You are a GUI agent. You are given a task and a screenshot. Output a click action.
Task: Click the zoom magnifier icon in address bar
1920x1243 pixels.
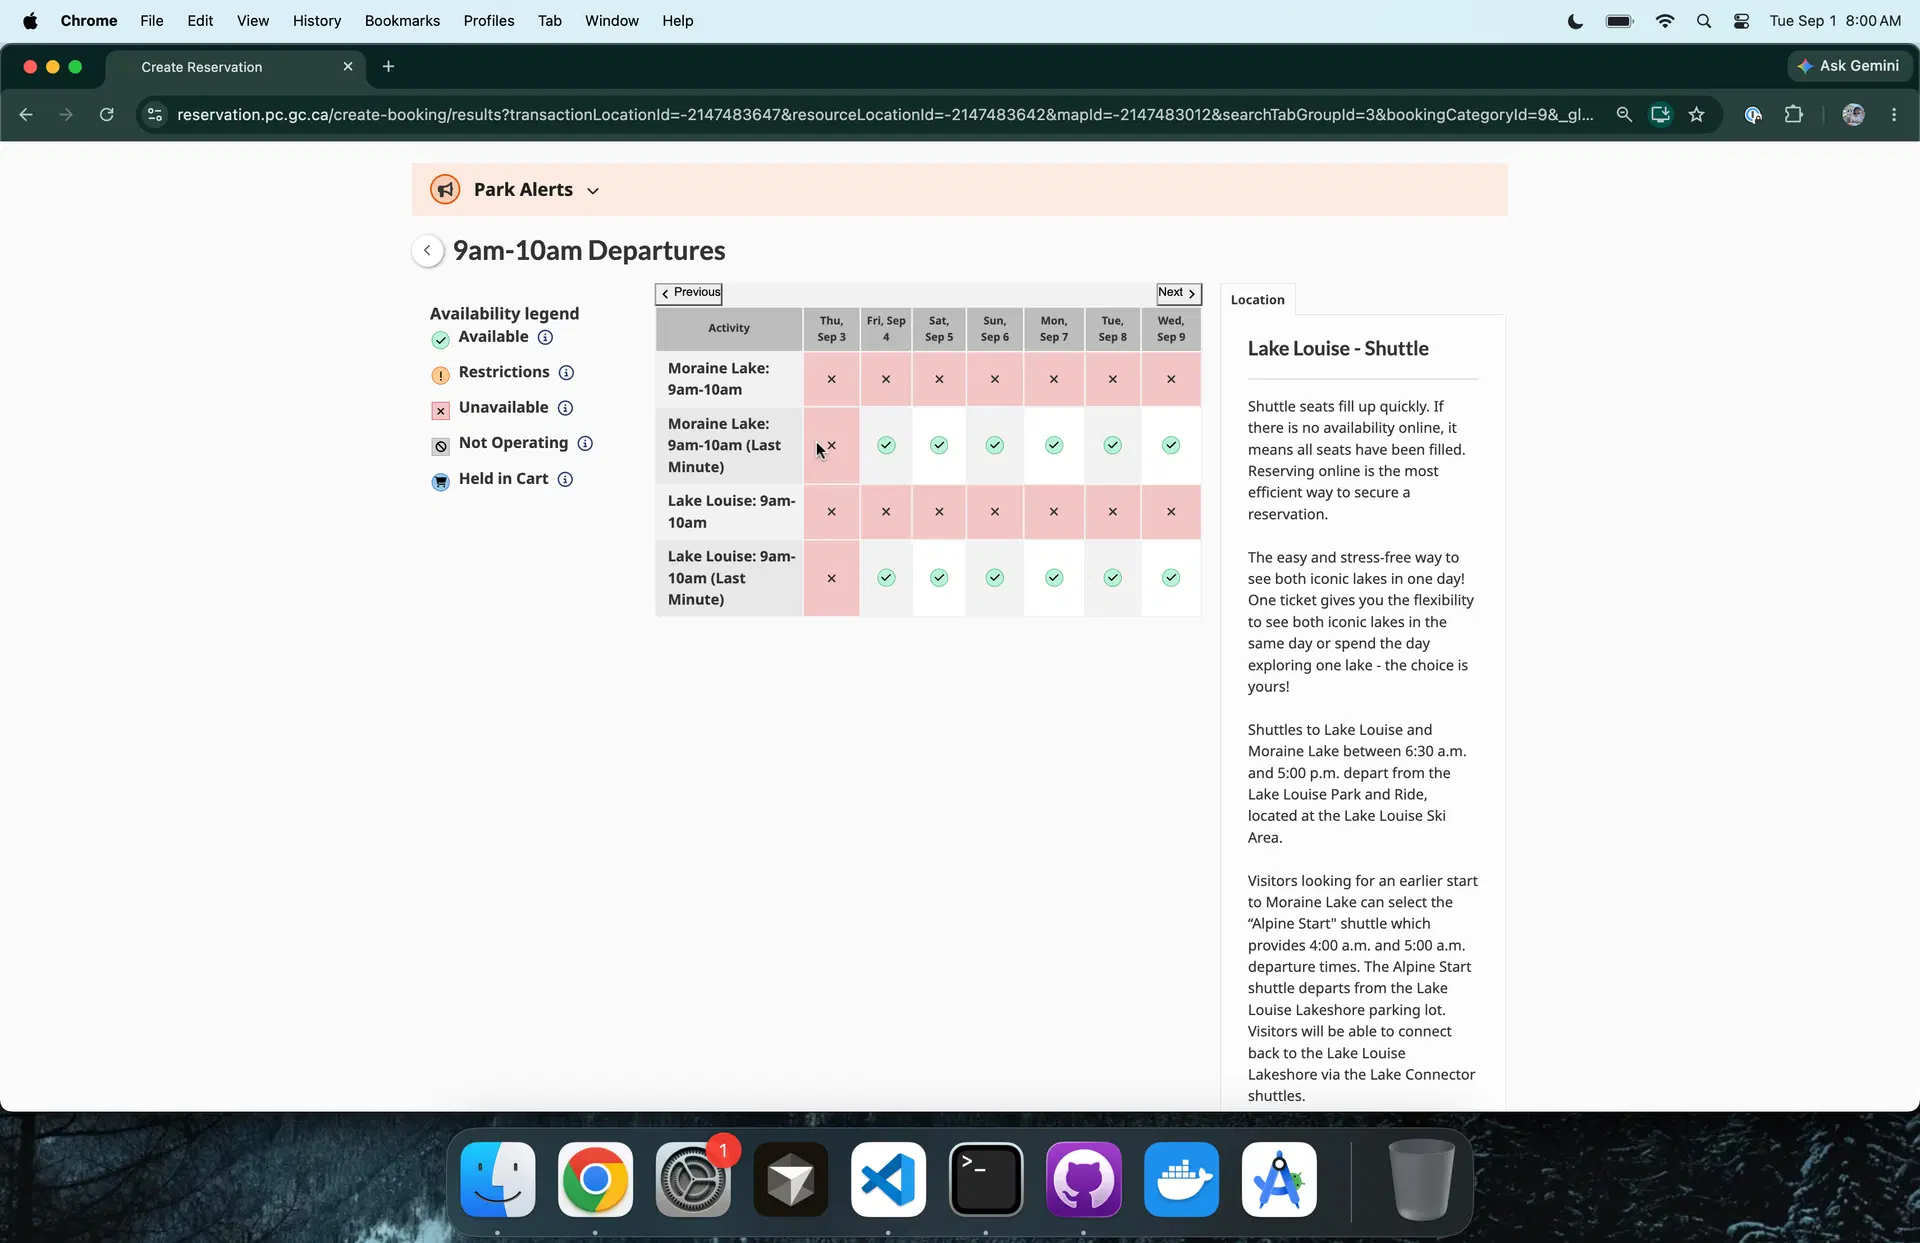(1624, 115)
